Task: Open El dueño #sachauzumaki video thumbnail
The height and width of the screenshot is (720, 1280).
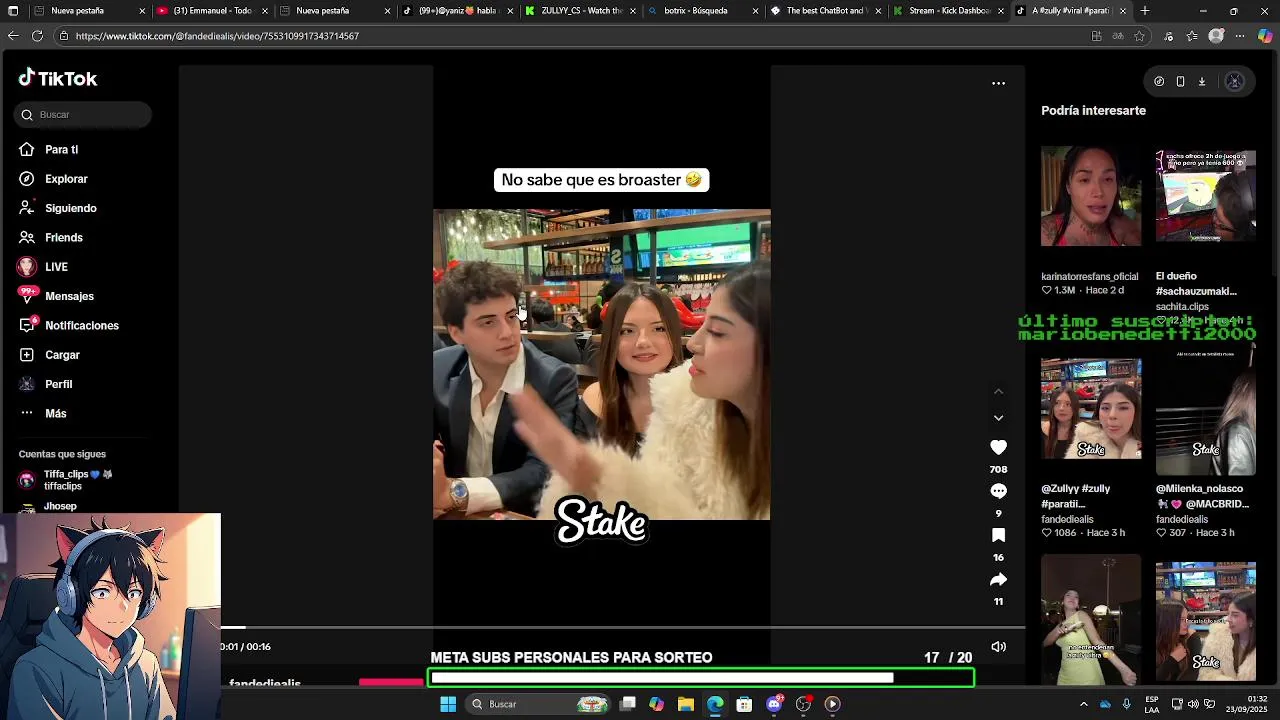Action: coord(1206,198)
